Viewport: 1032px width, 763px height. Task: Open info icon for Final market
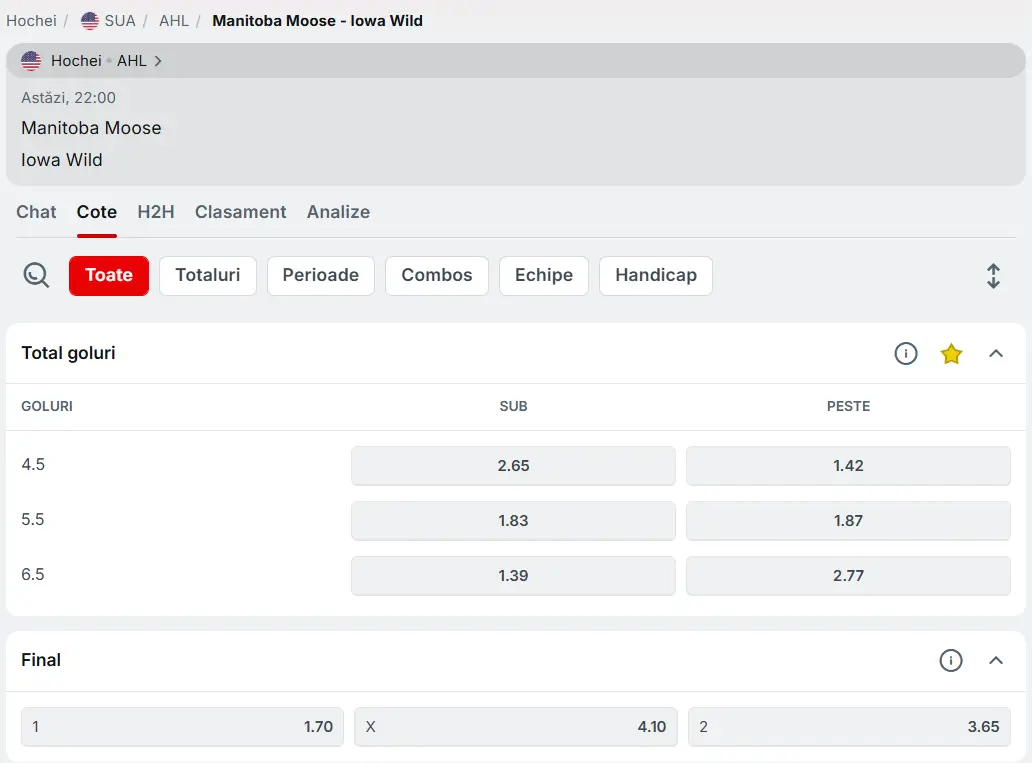[x=951, y=660]
